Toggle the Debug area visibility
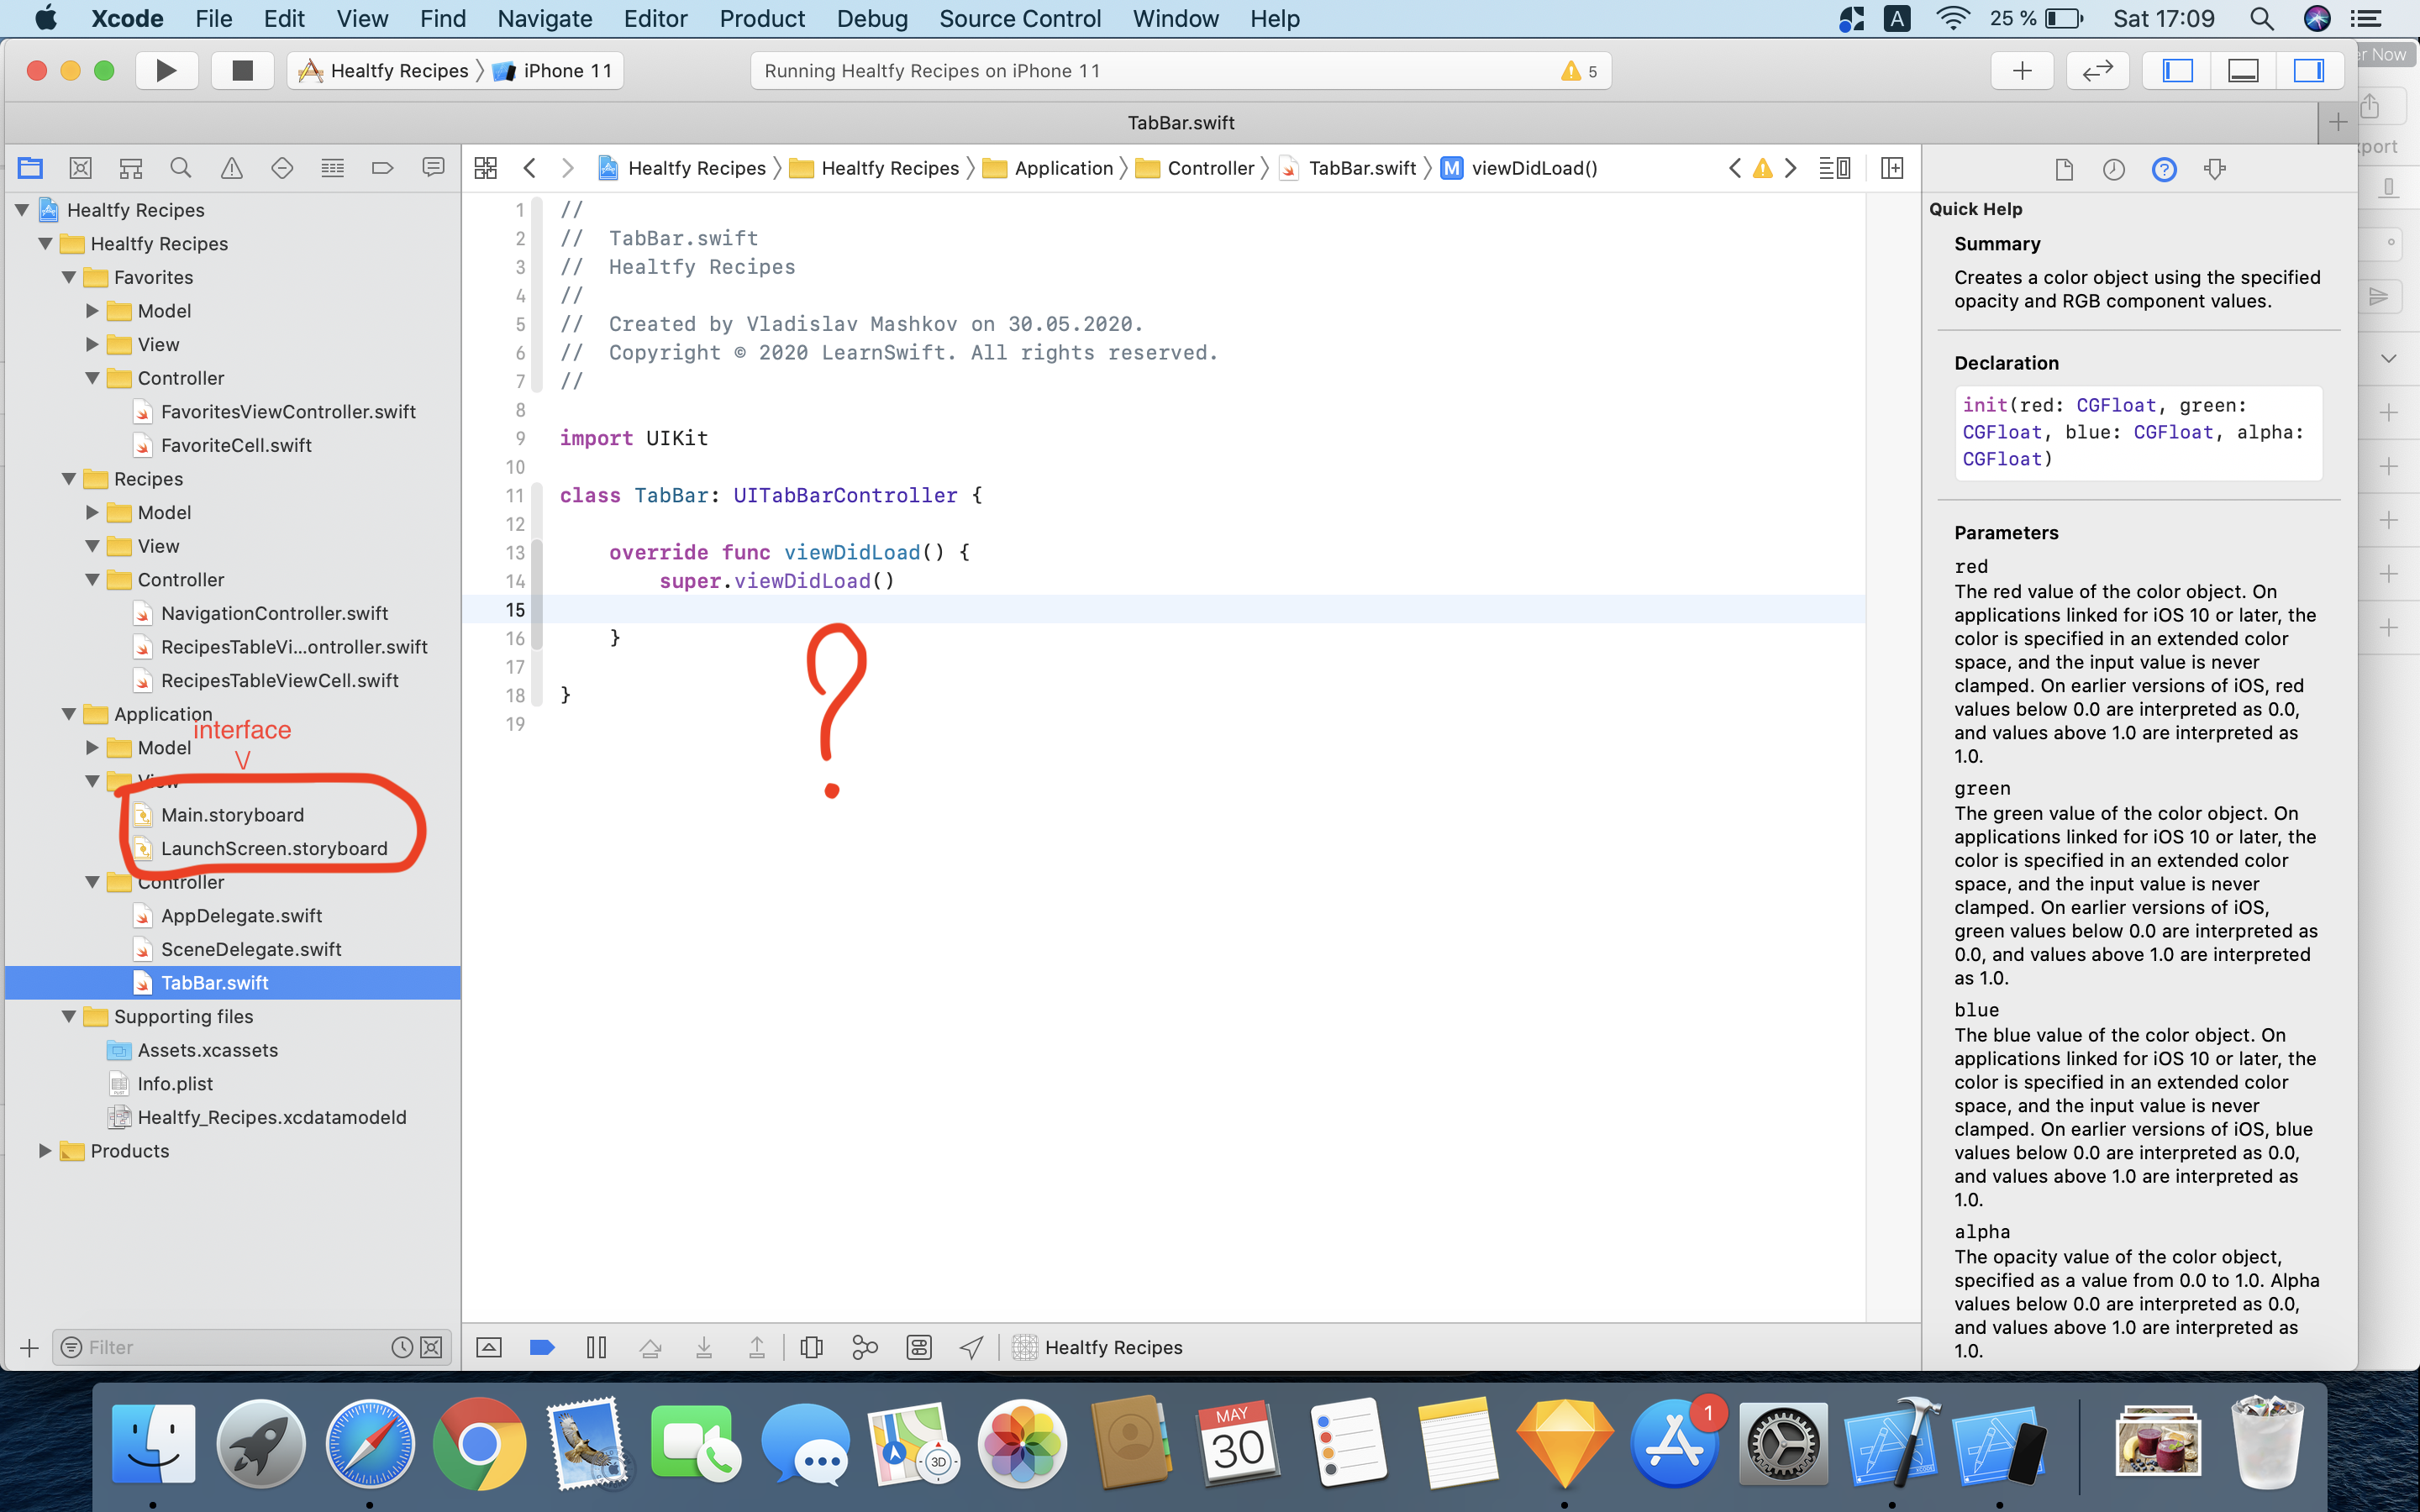Screen dimensions: 2420x1512 [2243, 70]
